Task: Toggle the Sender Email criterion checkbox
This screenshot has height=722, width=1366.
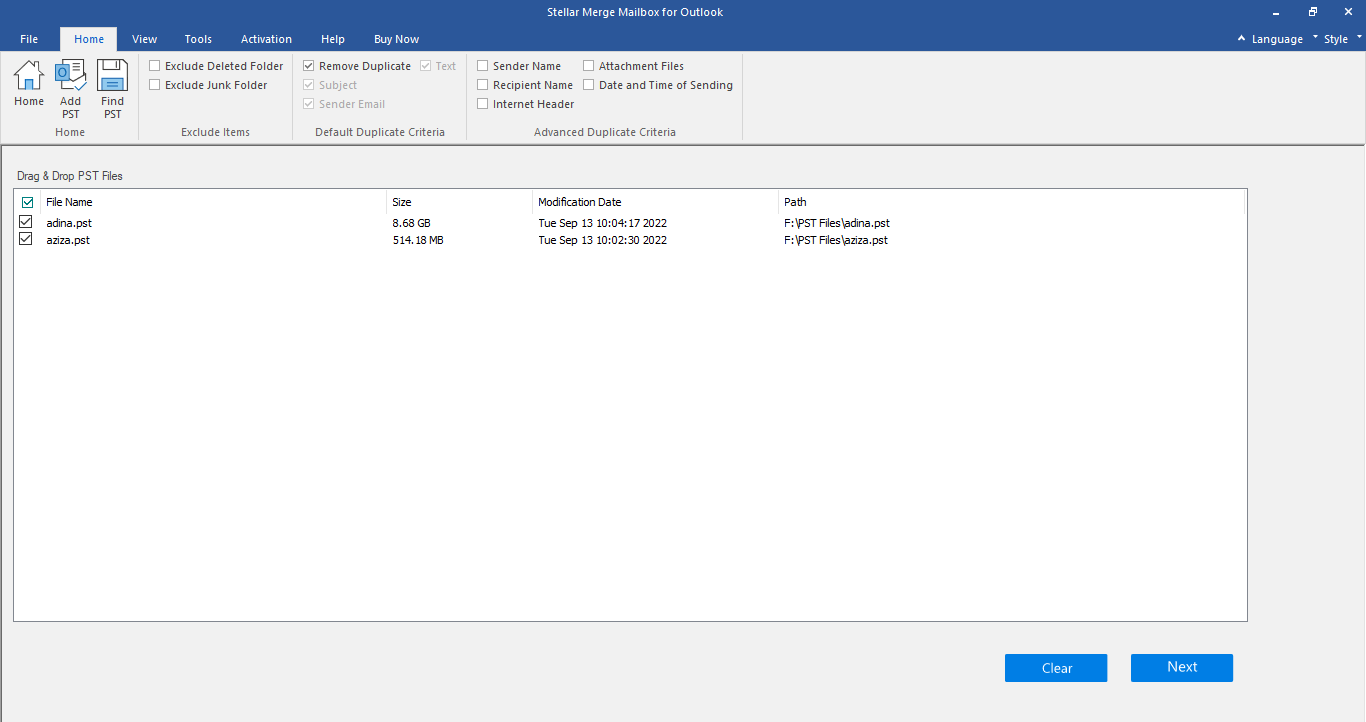Action: tap(309, 104)
